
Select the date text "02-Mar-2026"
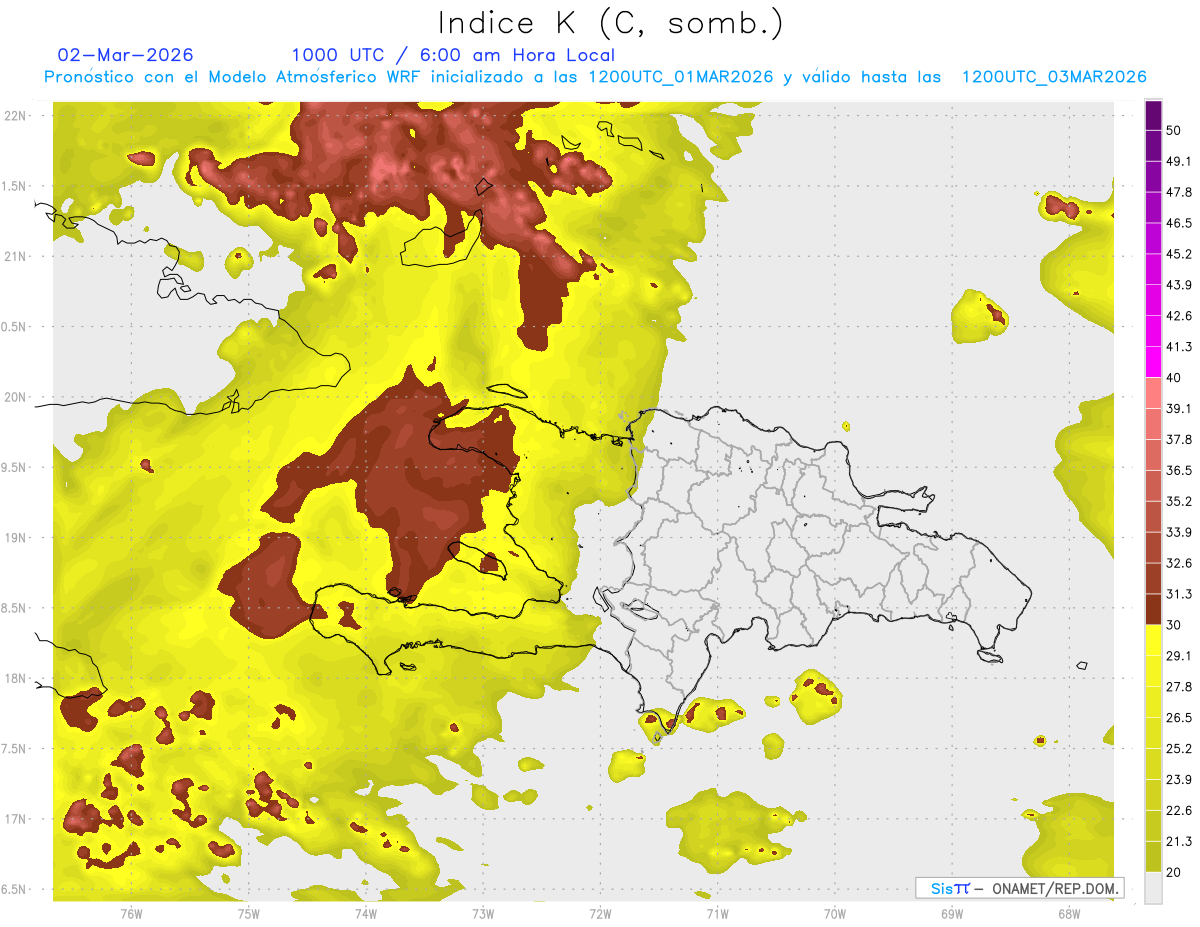[126, 55]
